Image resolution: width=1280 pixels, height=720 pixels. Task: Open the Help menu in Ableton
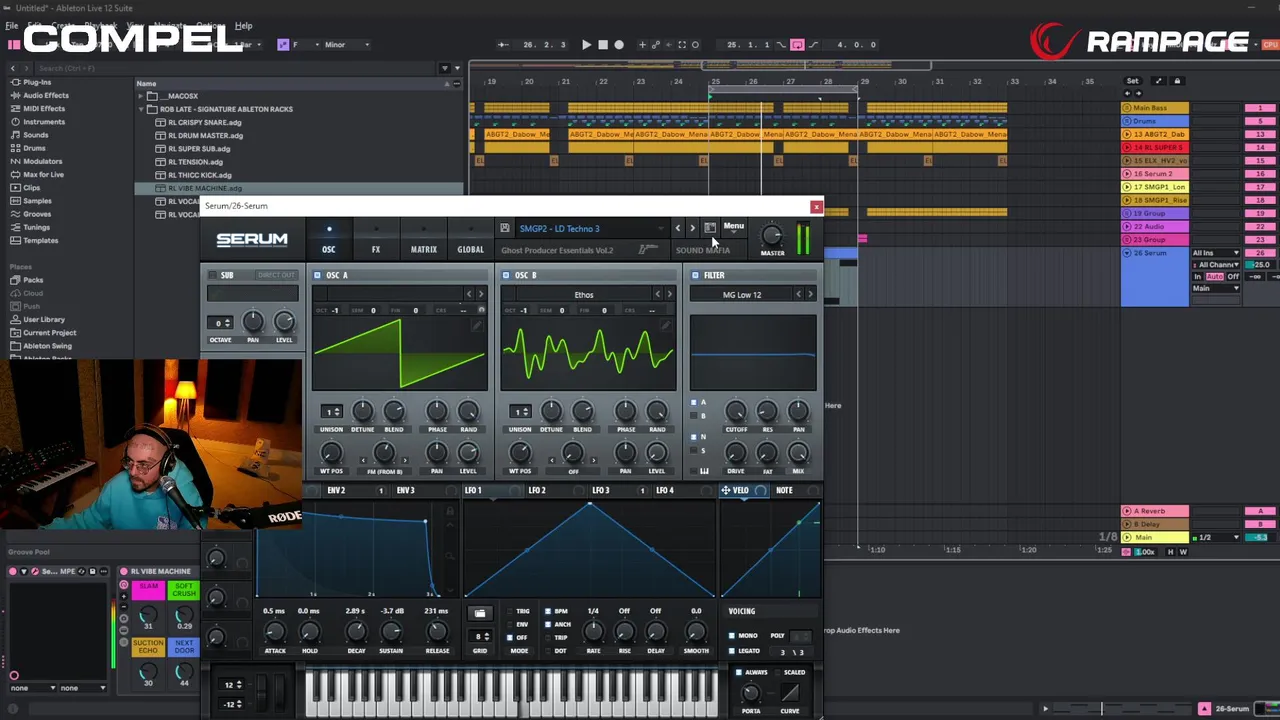pos(243,25)
